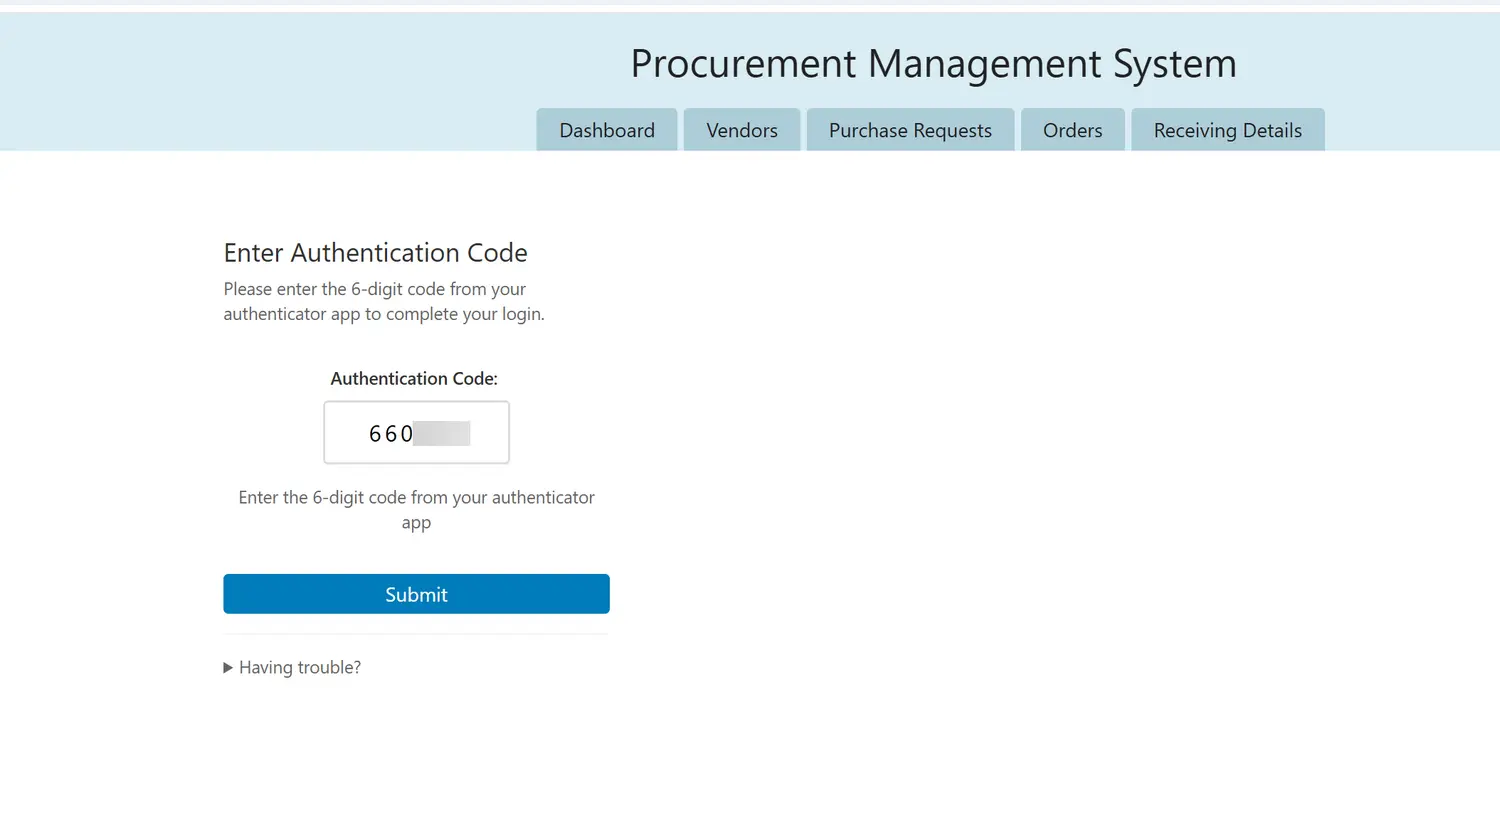Switch to the Vendors tab
This screenshot has width=1500, height=815.
click(x=742, y=131)
